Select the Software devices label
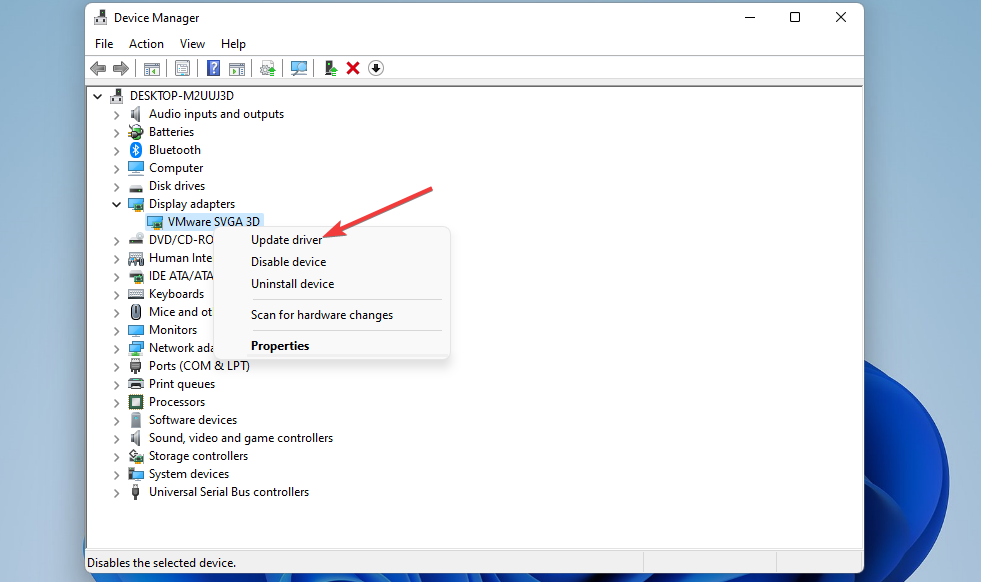This screenshot has height=582, width=981. (193, 420)
